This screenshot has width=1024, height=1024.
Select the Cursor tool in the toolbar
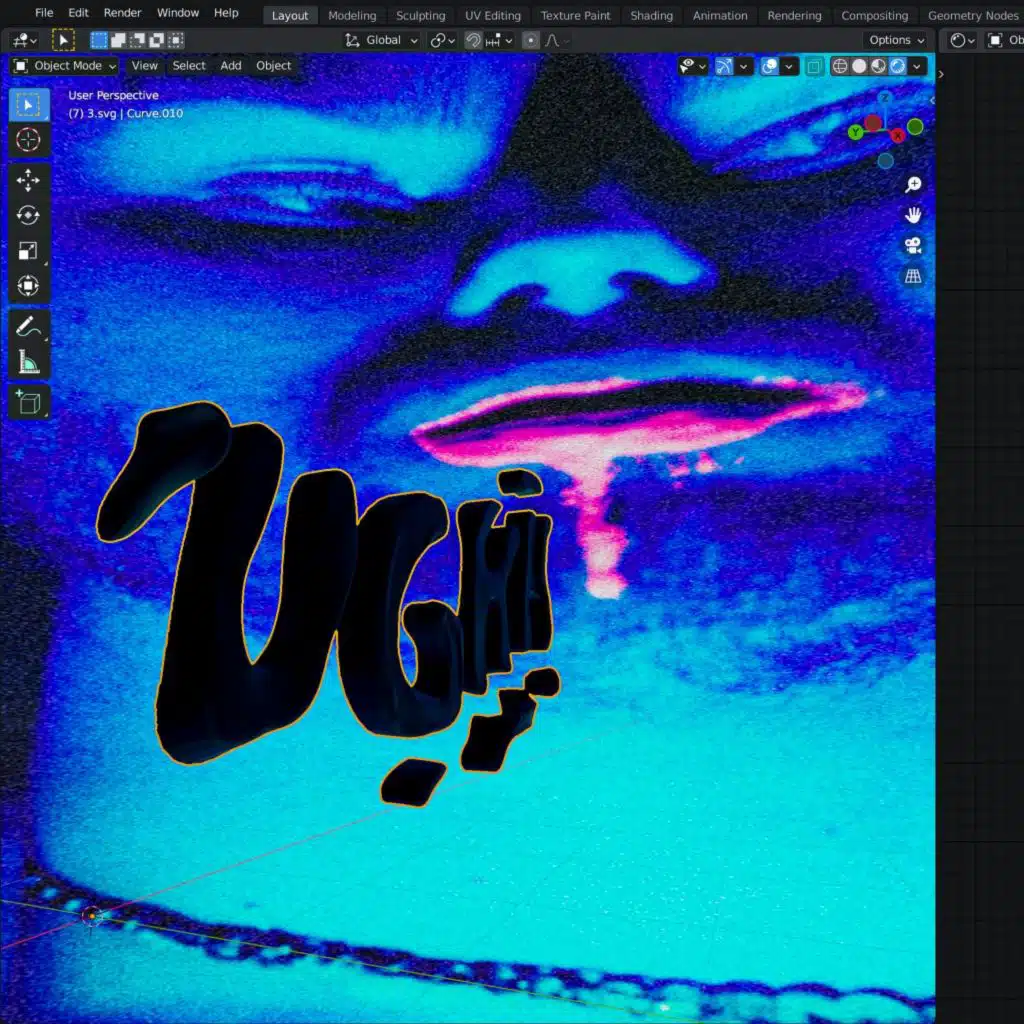(28, 140)
